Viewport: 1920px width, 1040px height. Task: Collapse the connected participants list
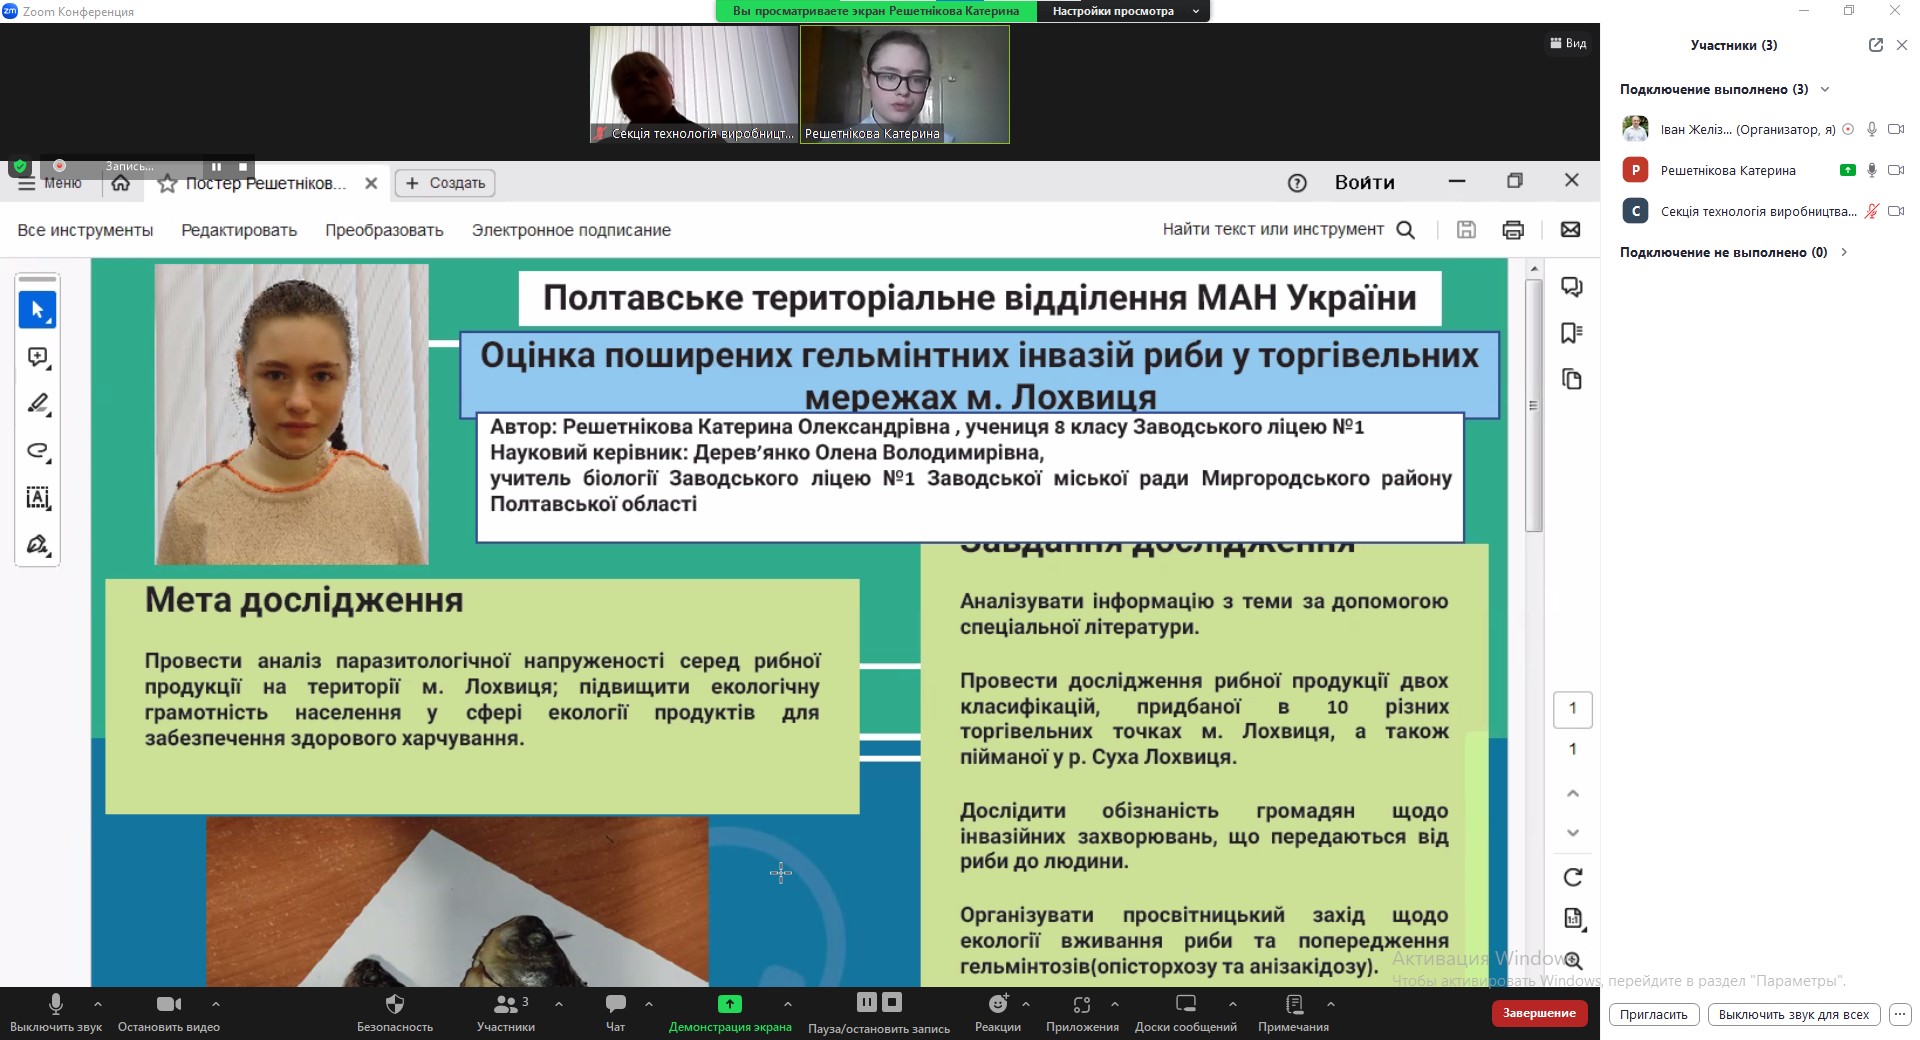click(x=1825, y=89)
